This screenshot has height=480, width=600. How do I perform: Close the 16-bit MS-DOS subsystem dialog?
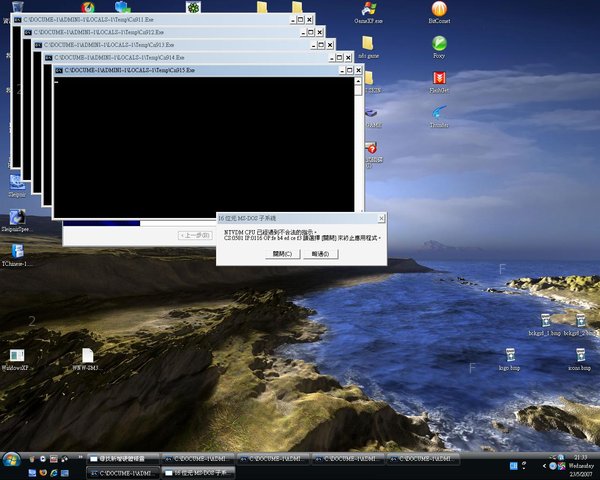pos(381,218)
